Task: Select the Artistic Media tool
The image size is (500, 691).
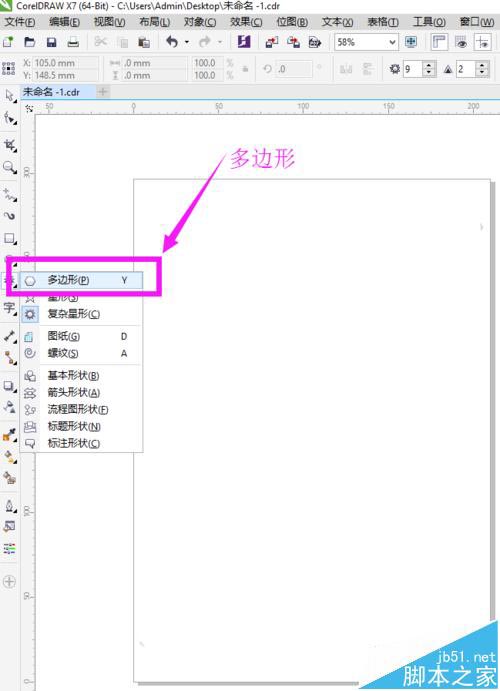Action: 9,216
